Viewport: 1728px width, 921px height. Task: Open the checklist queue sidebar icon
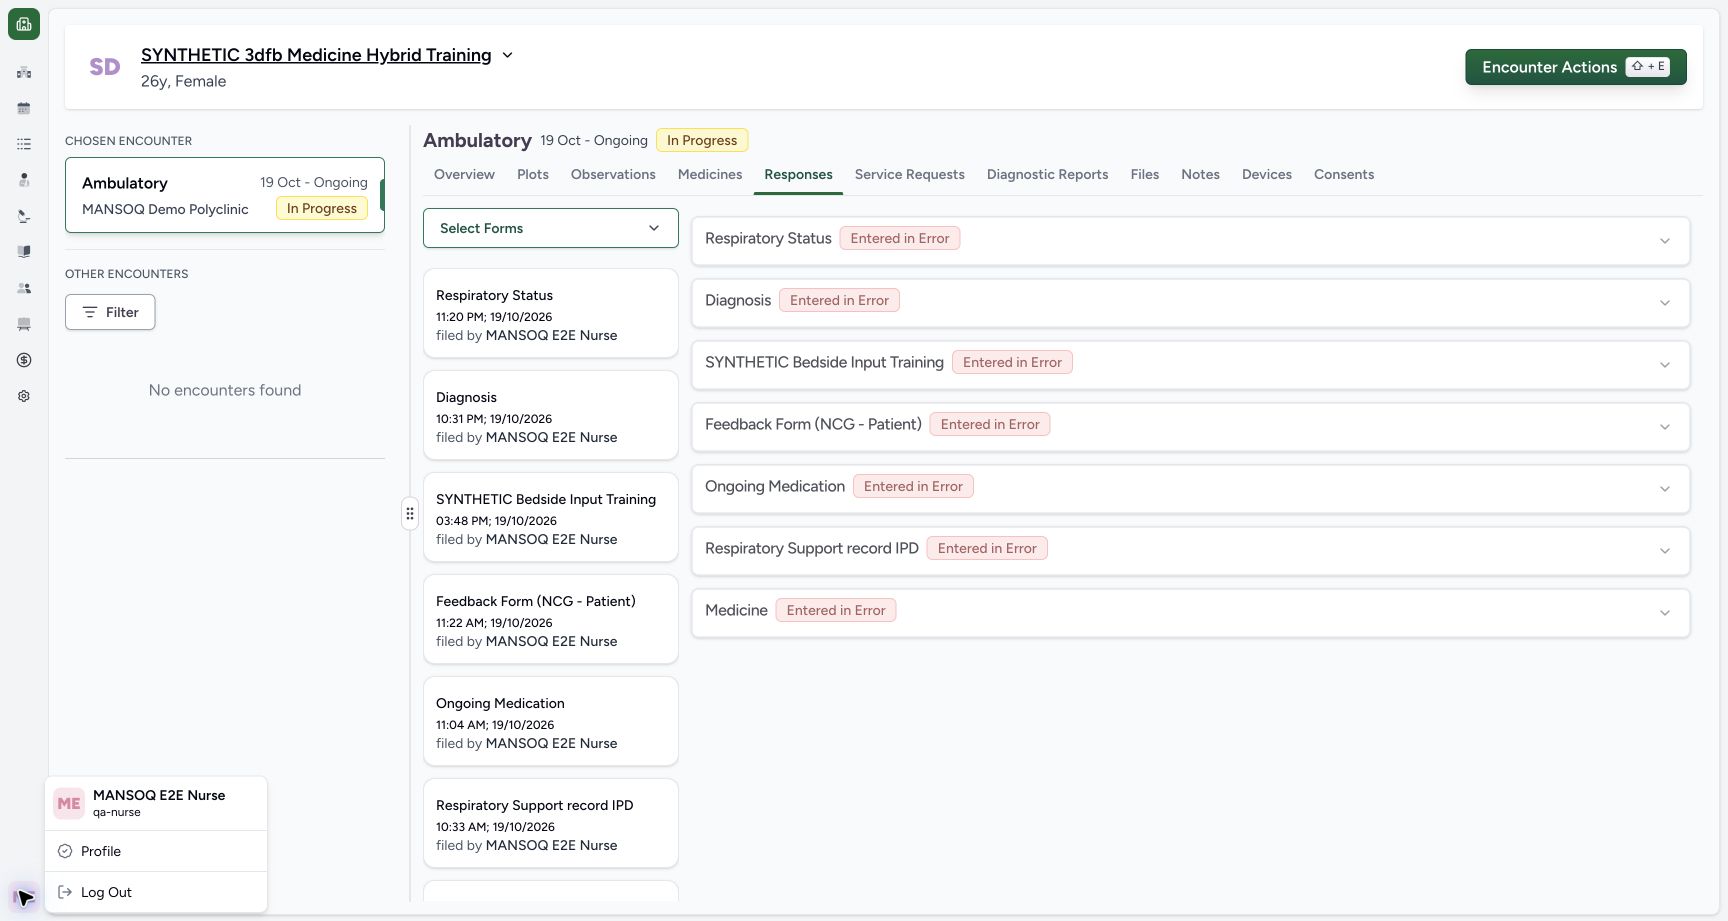tap(24, 144)
